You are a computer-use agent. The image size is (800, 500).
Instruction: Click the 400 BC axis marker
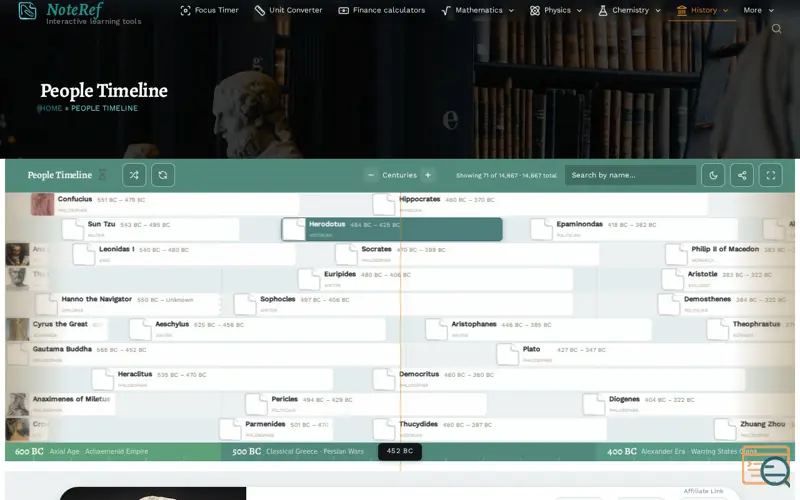tap(621, 452)
